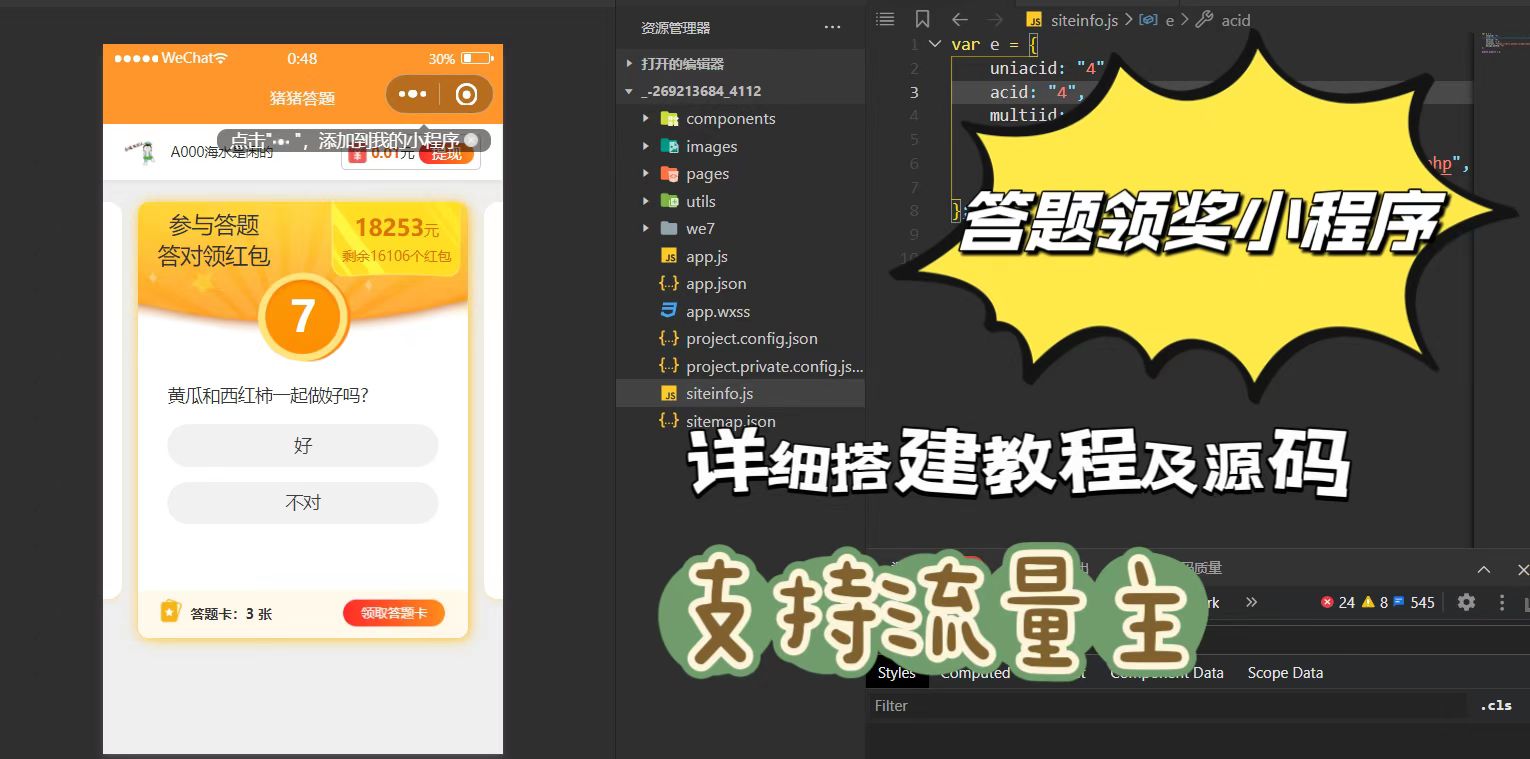Switch to the Computed tab
This screenshot has height=759, width=1530.
click(x=975, y=673)
